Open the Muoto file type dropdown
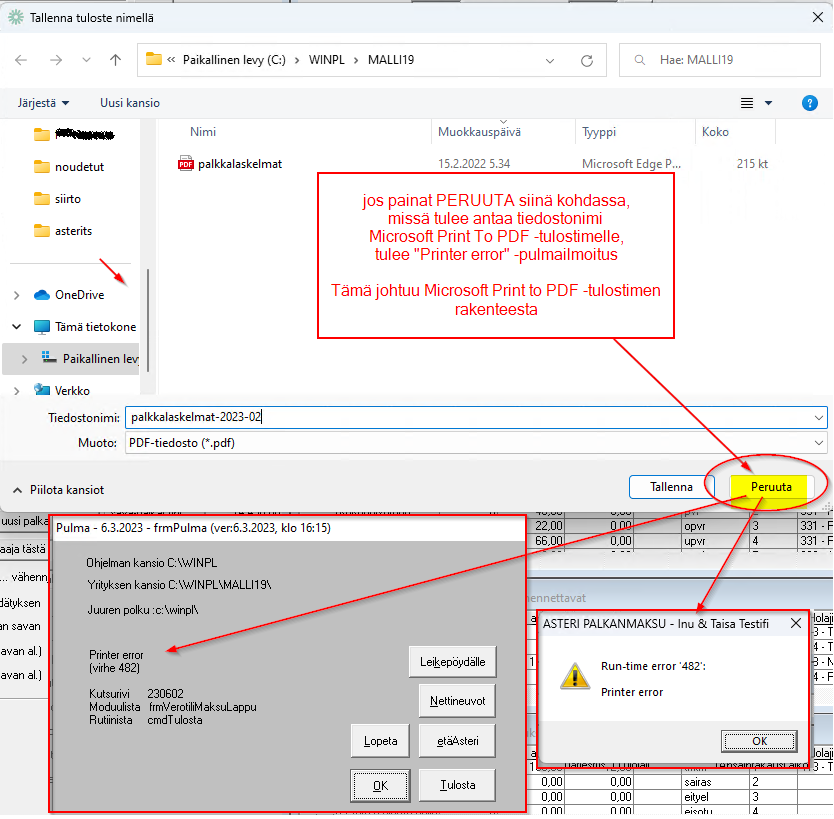Image resolution: width=834 pixels, height=819 pixels. [818, 443]
